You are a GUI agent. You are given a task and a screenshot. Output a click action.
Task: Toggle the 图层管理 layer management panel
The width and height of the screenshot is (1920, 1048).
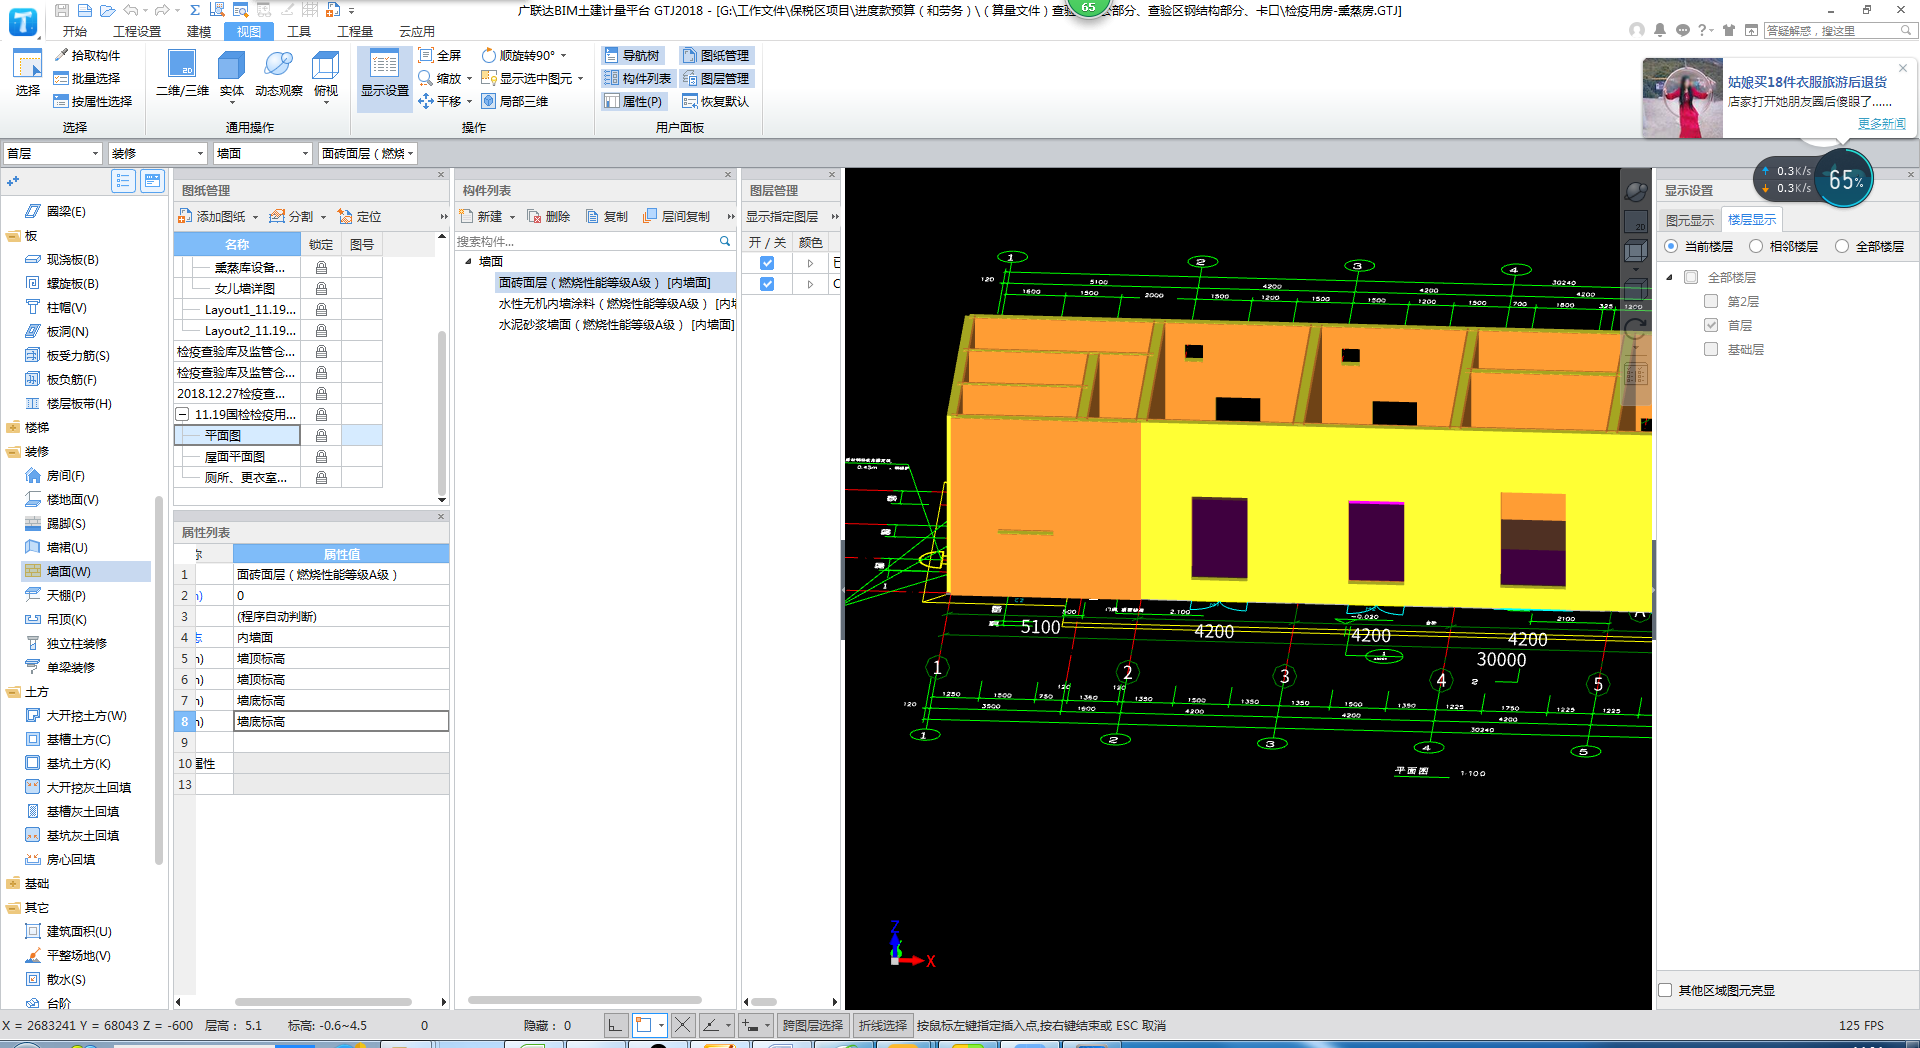[715, 78]
